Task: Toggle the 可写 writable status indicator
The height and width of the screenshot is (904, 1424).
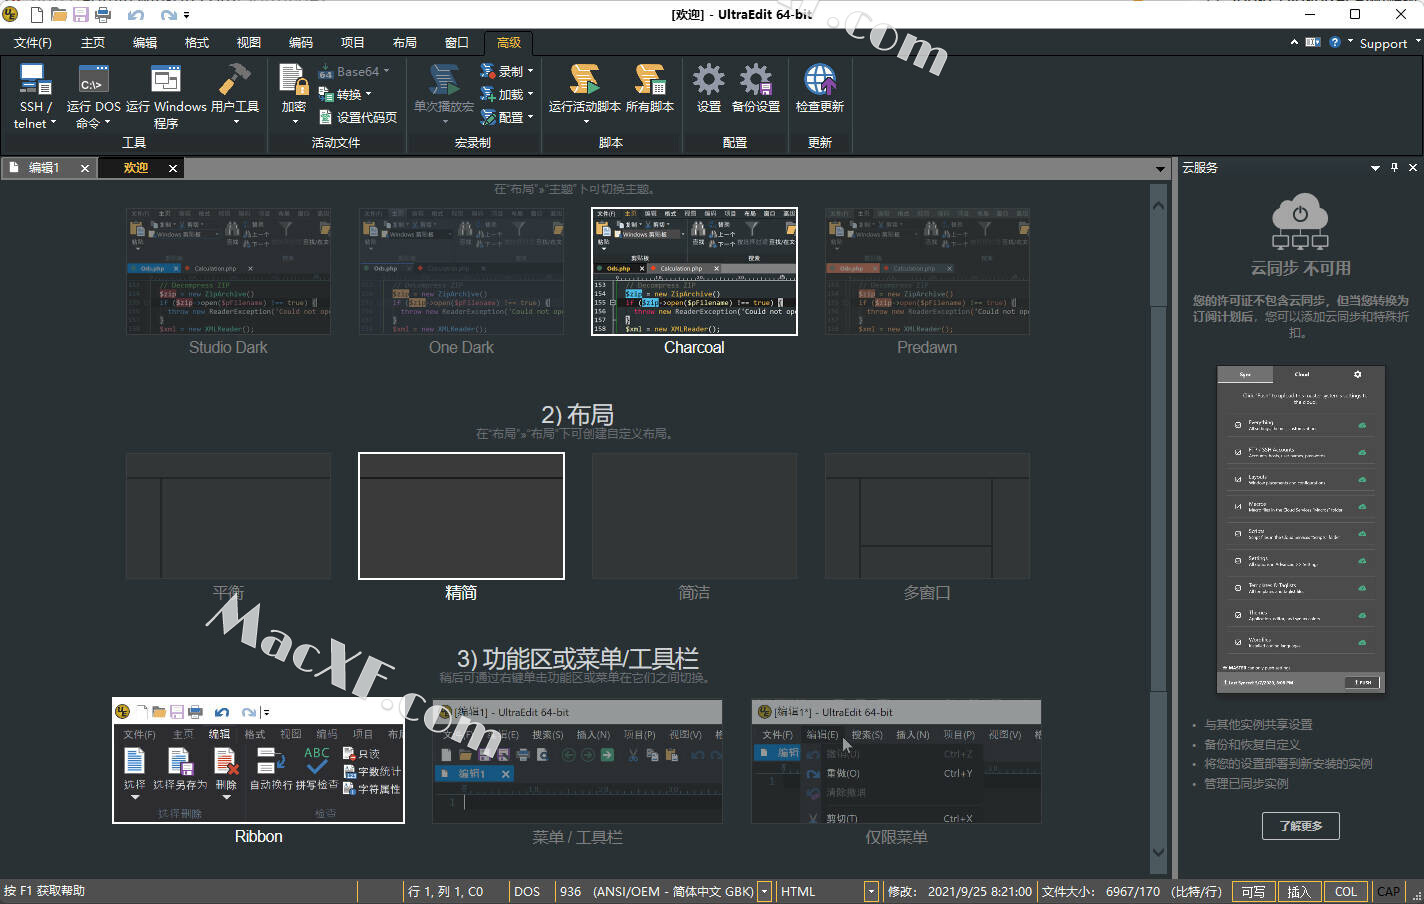Action: click(x=1253, y=891)
